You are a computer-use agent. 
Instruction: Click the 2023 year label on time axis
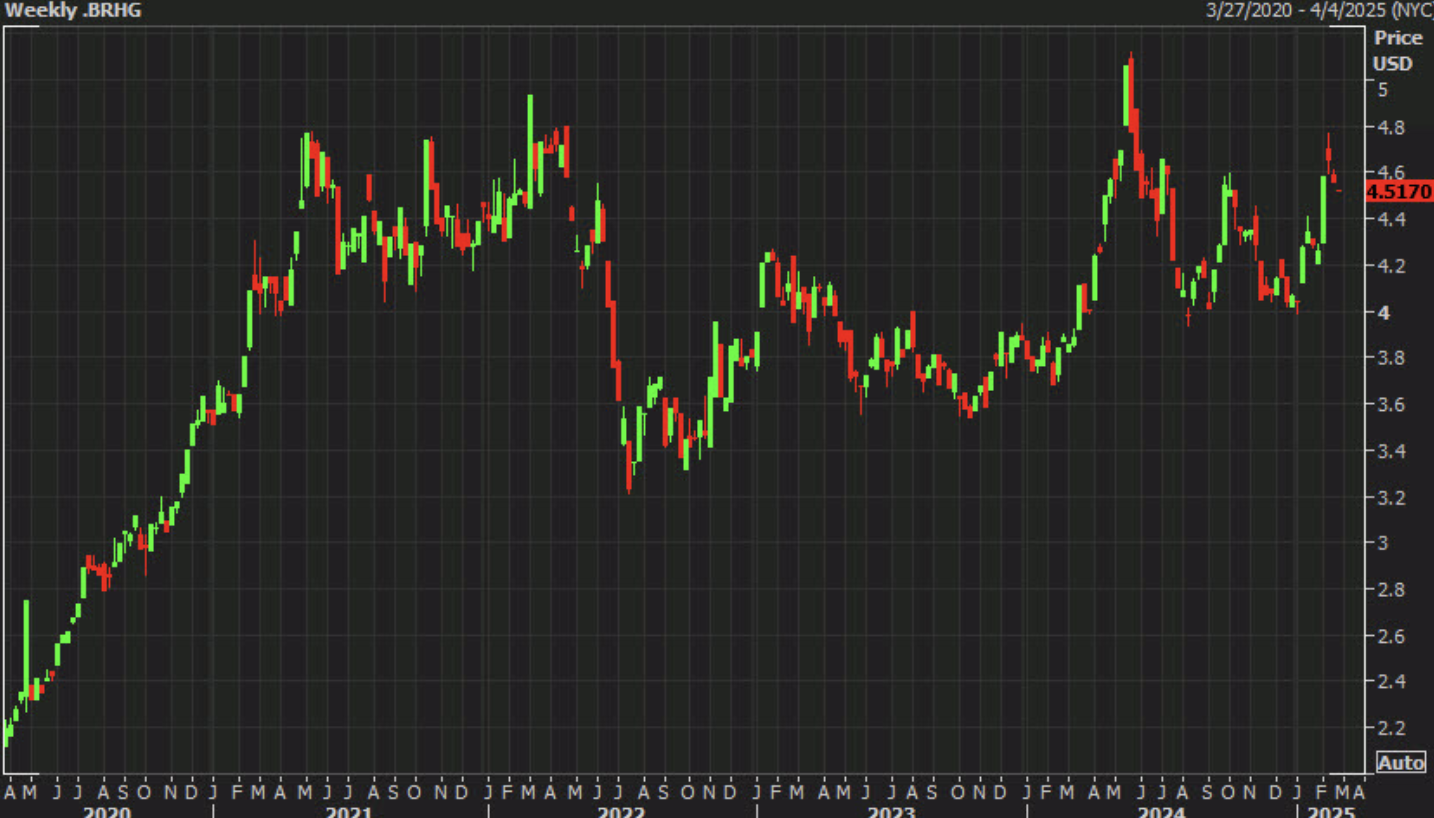coord(892,810)
